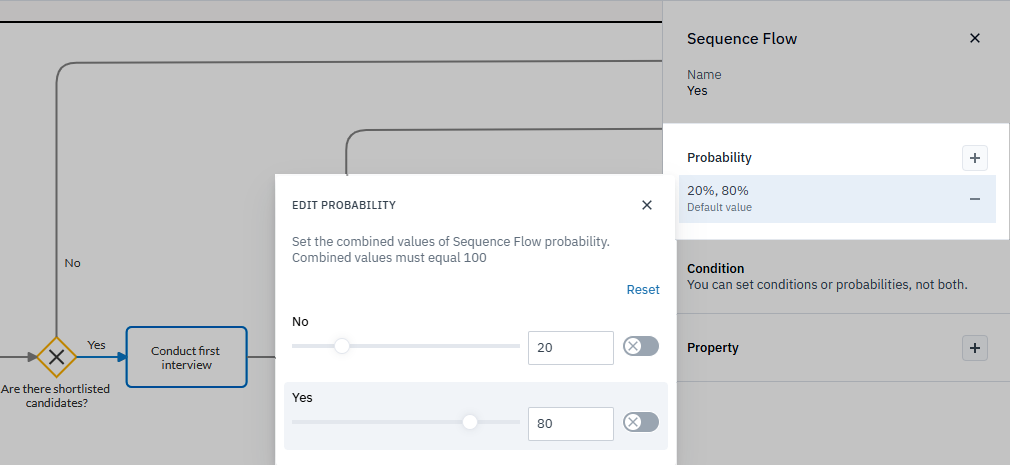Click the No sequence flow label on the diagram

(72, 263)
